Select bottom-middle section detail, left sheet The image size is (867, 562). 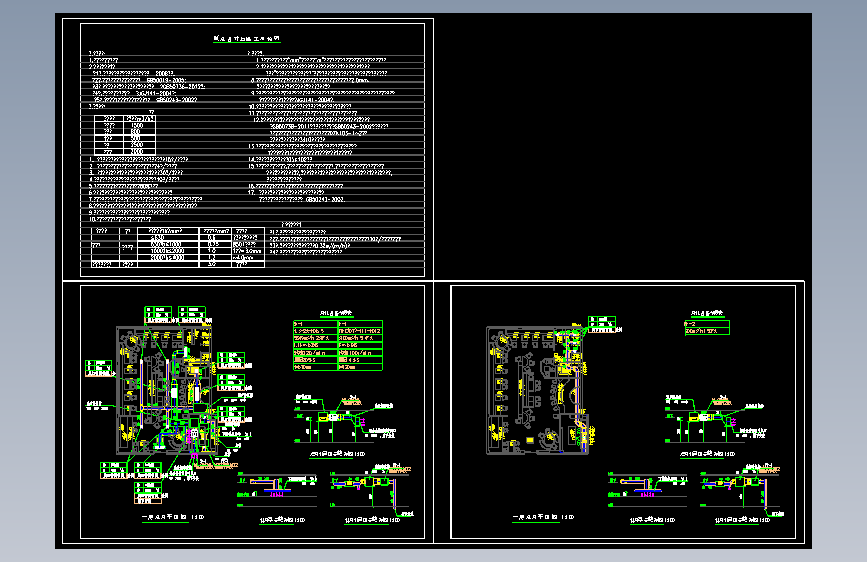(x=277, y=490)
